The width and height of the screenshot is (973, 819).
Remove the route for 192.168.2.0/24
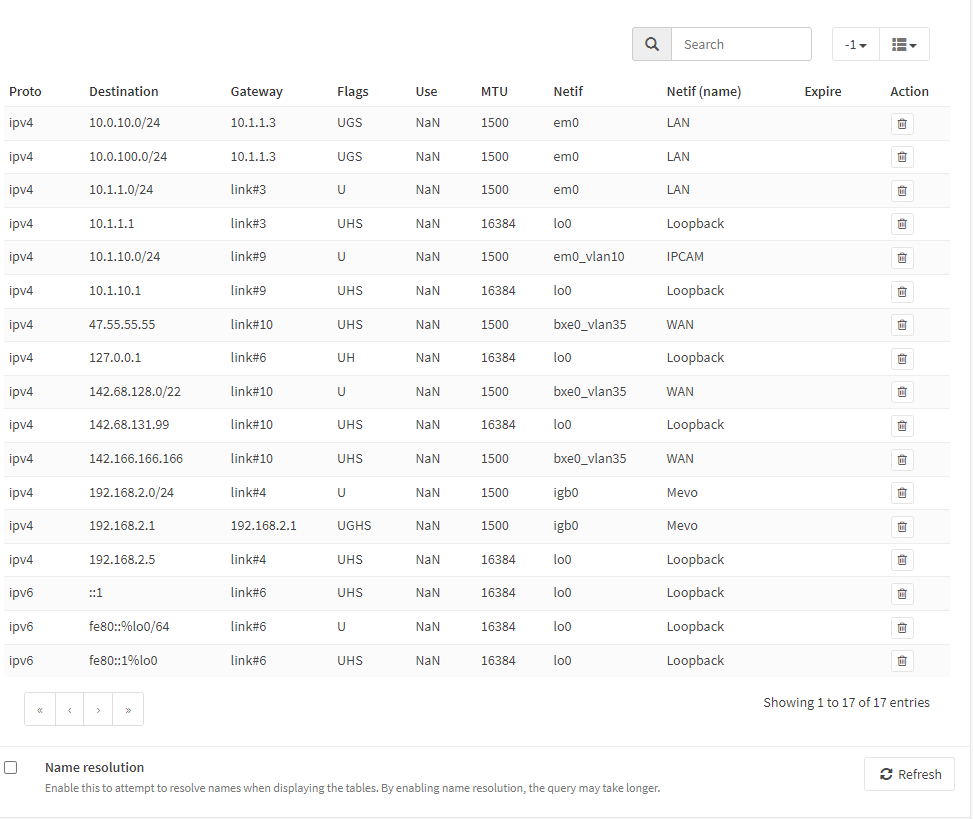(901, 492)
